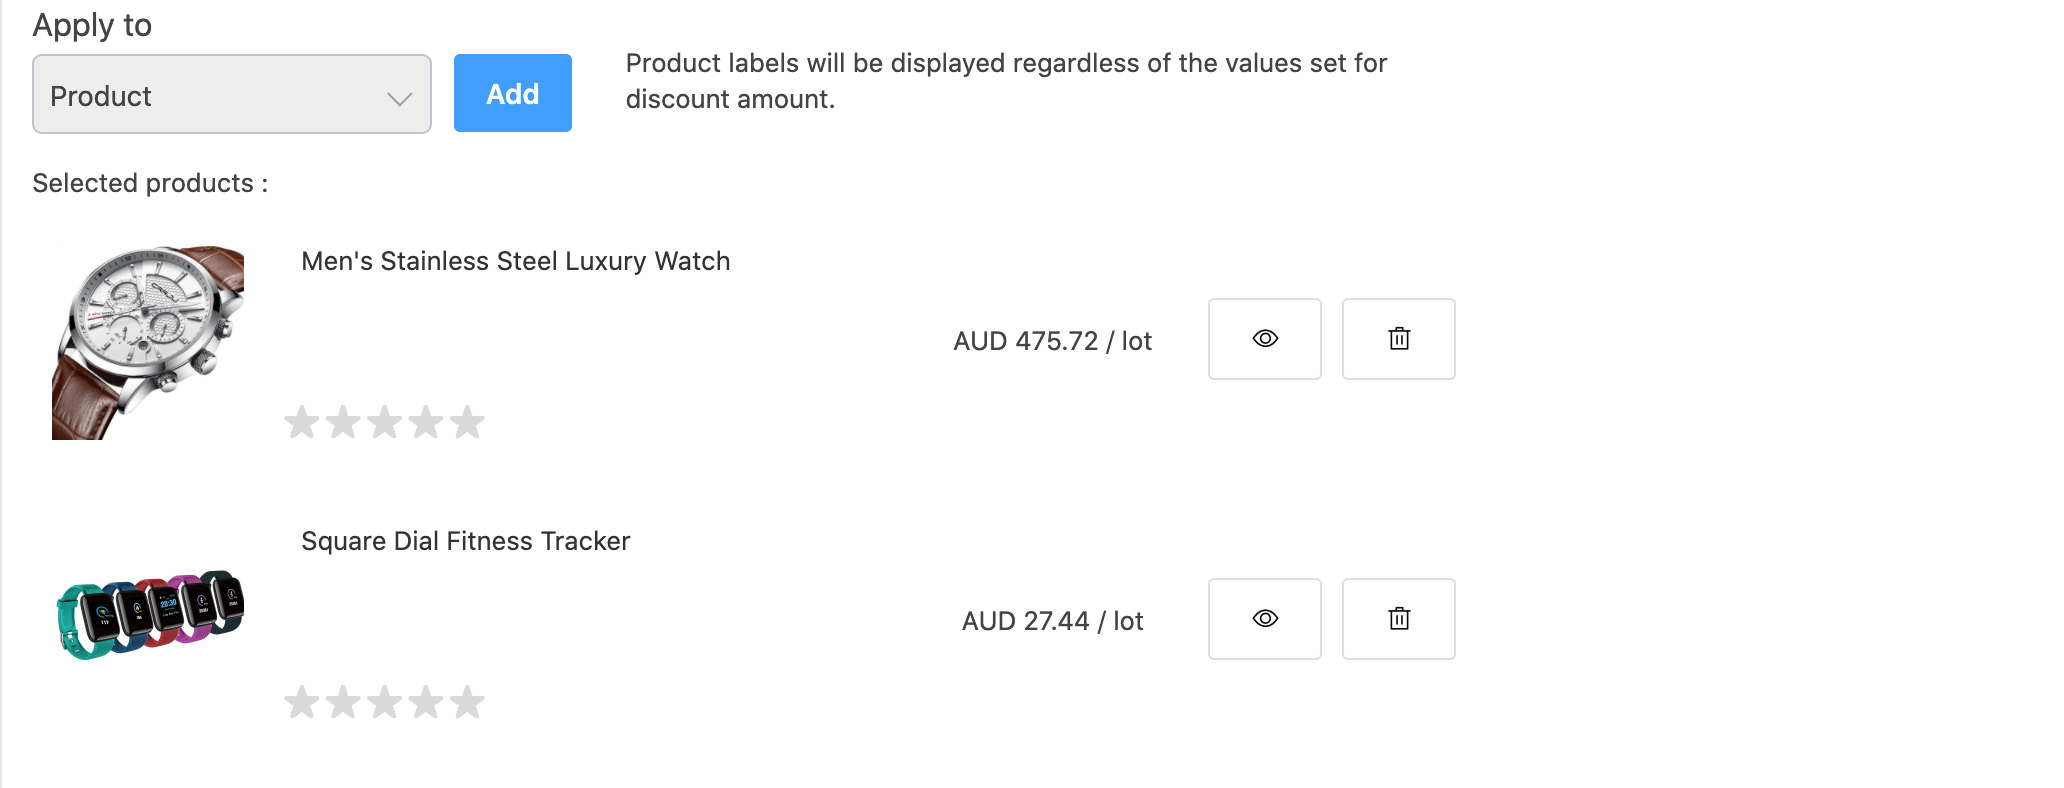
Task: Click the third rating star under Fitness Tracker
Action: tap(384, 702)
